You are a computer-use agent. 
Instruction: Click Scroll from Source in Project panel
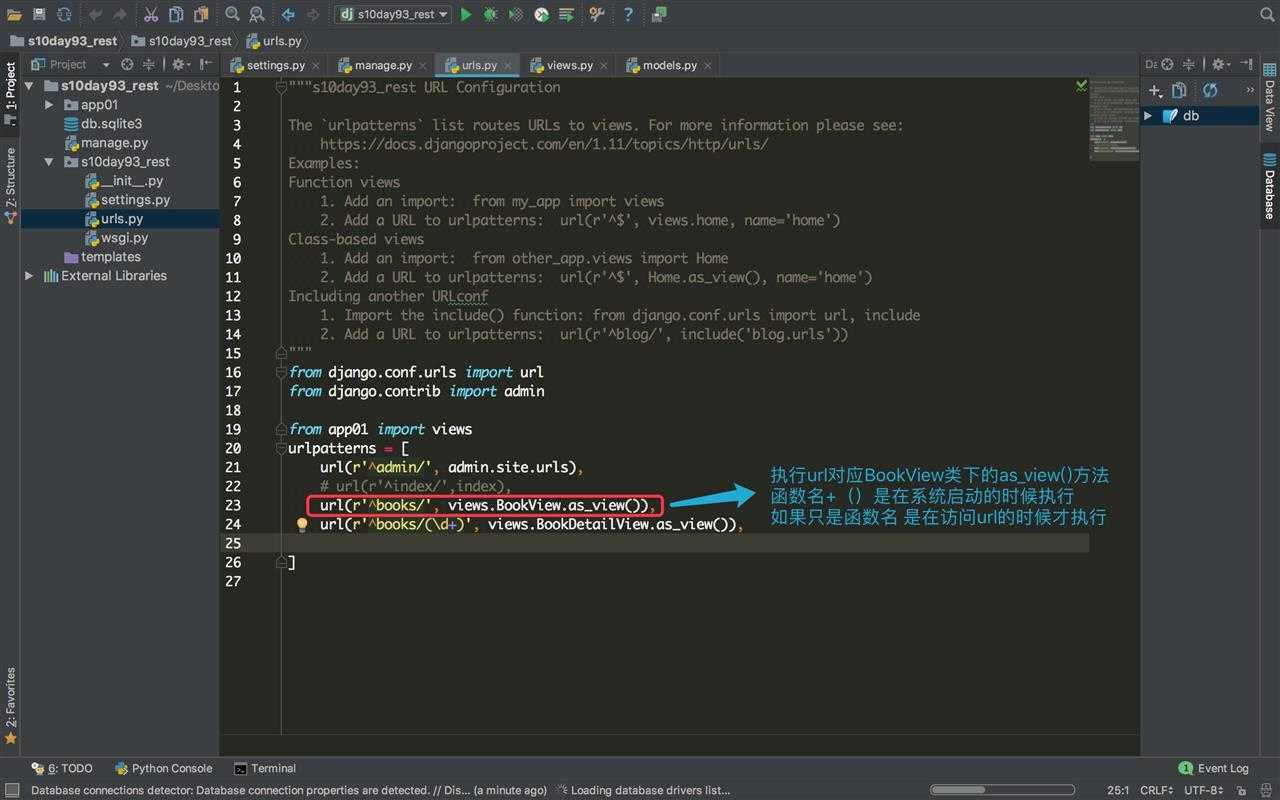pos(127,64)
